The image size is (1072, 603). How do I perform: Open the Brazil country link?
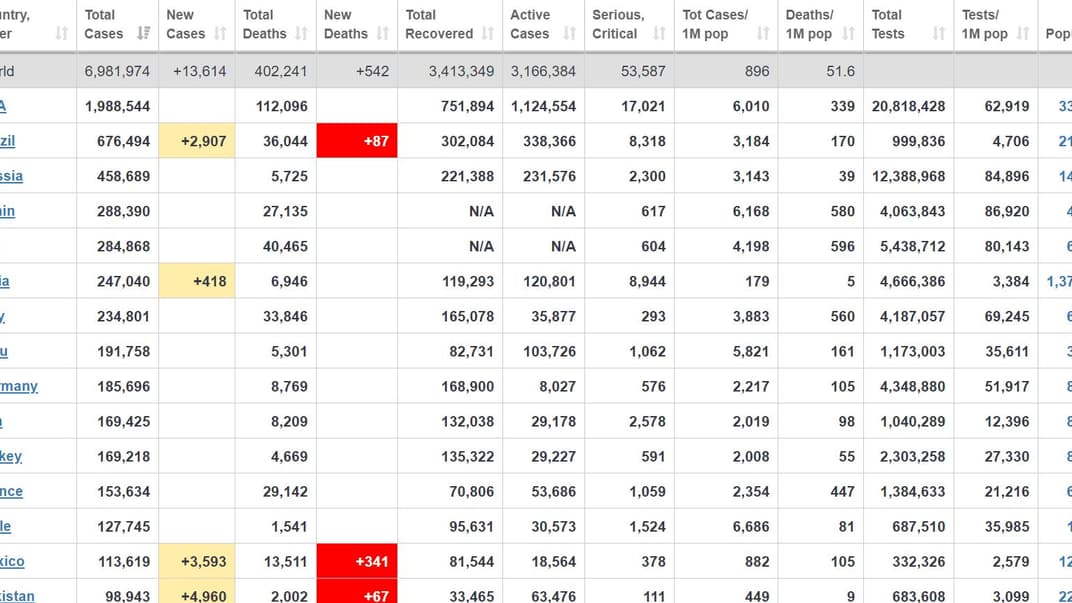[7, 141]
